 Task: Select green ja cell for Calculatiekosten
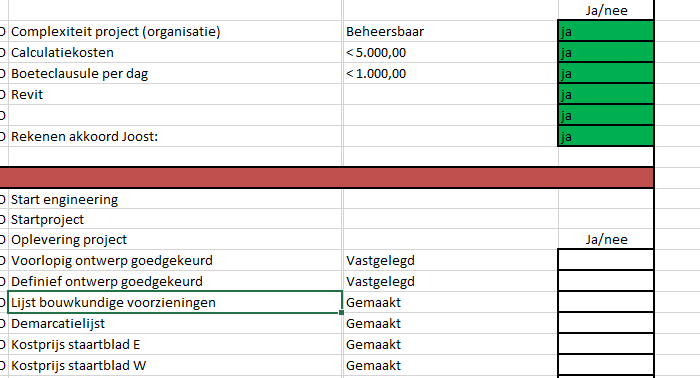coord(606,52)
